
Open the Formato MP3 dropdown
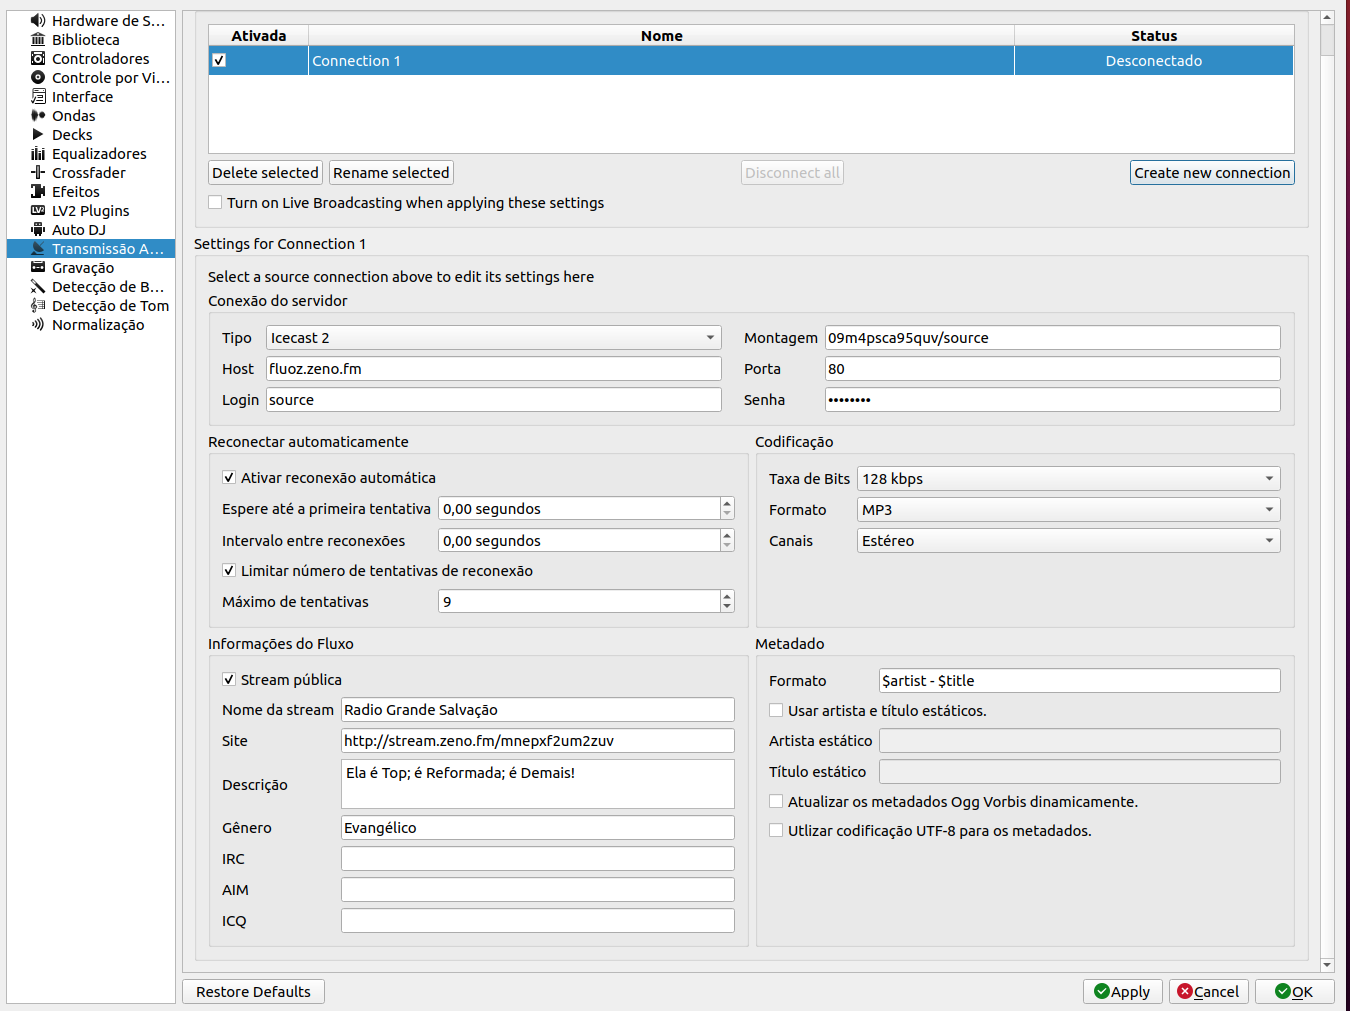pyautogui.click(x=1069, y=510)
